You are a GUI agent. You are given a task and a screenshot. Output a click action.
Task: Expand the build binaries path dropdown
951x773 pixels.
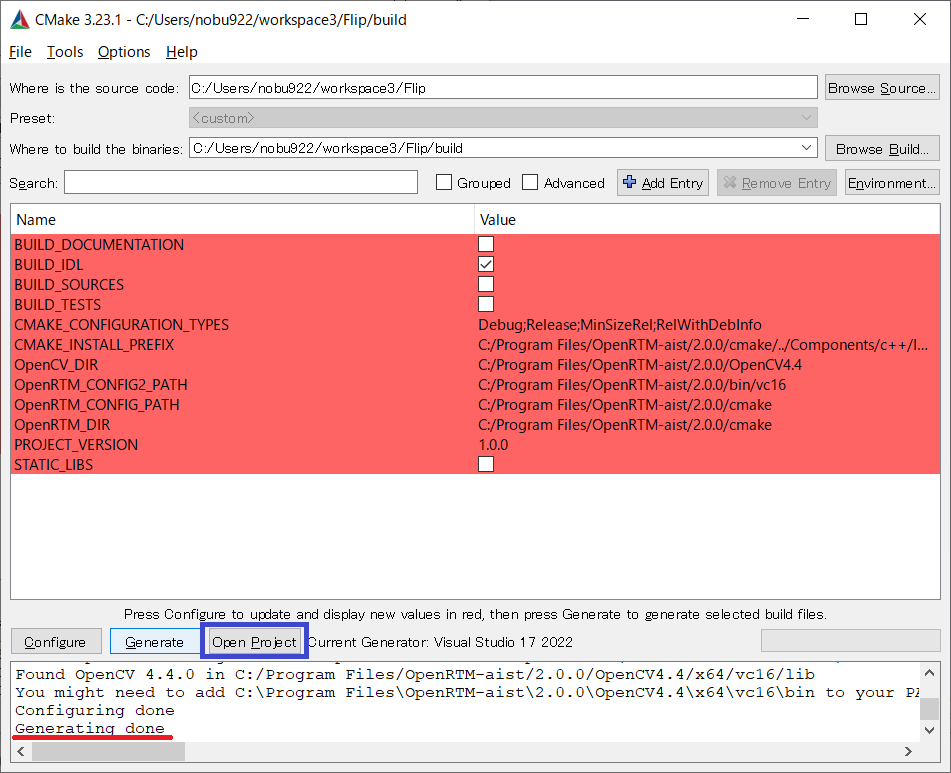[x=806, y=148]
